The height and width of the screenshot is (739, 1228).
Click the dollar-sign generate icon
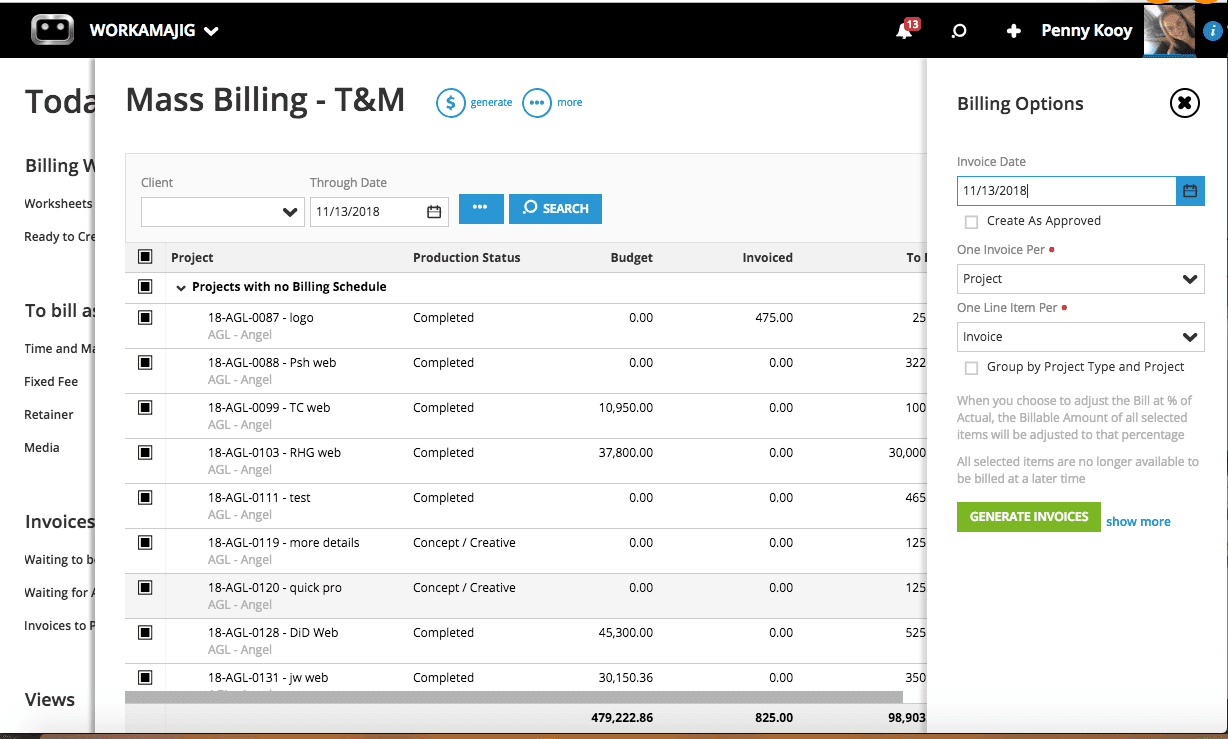point(451,102)
